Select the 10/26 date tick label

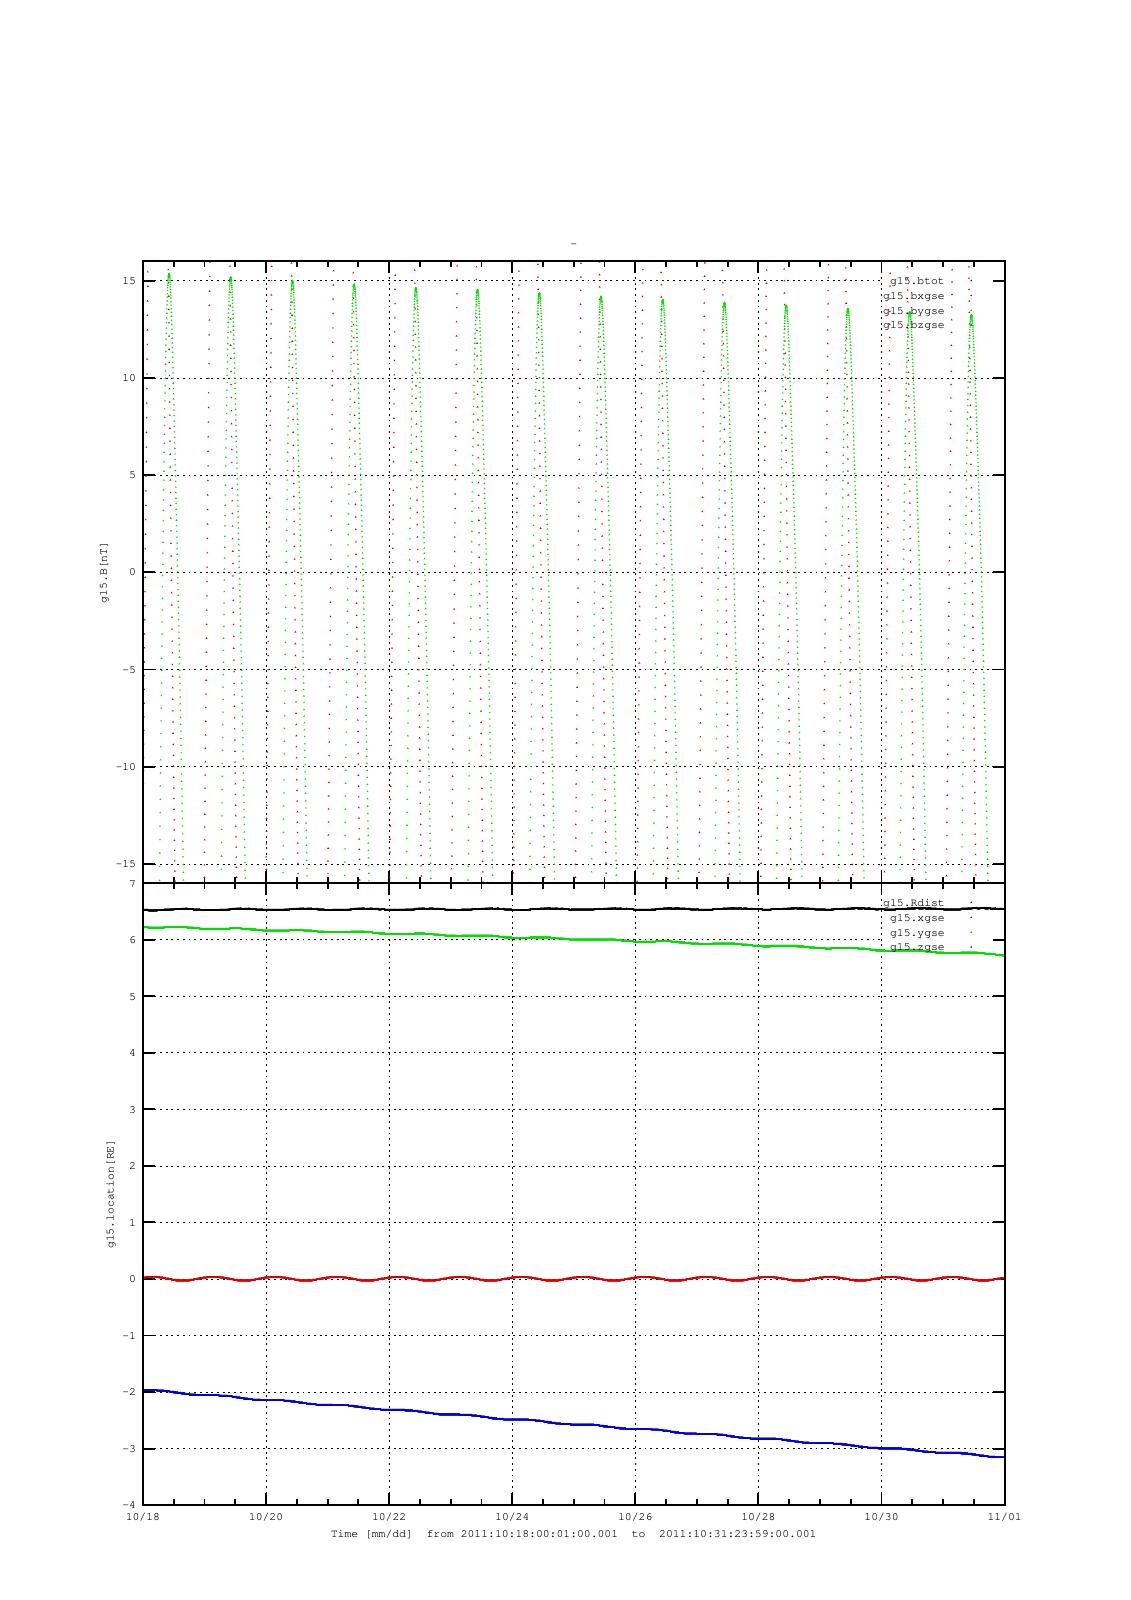635,1516
